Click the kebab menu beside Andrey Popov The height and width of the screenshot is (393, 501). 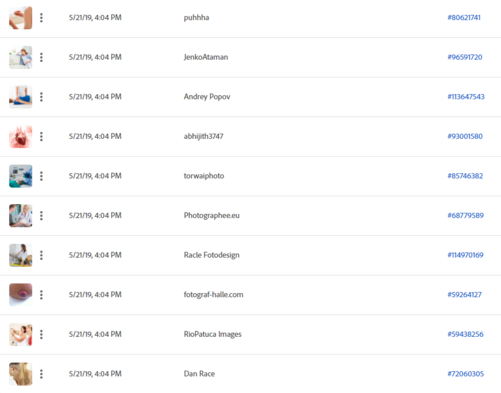tap(41, 97)
